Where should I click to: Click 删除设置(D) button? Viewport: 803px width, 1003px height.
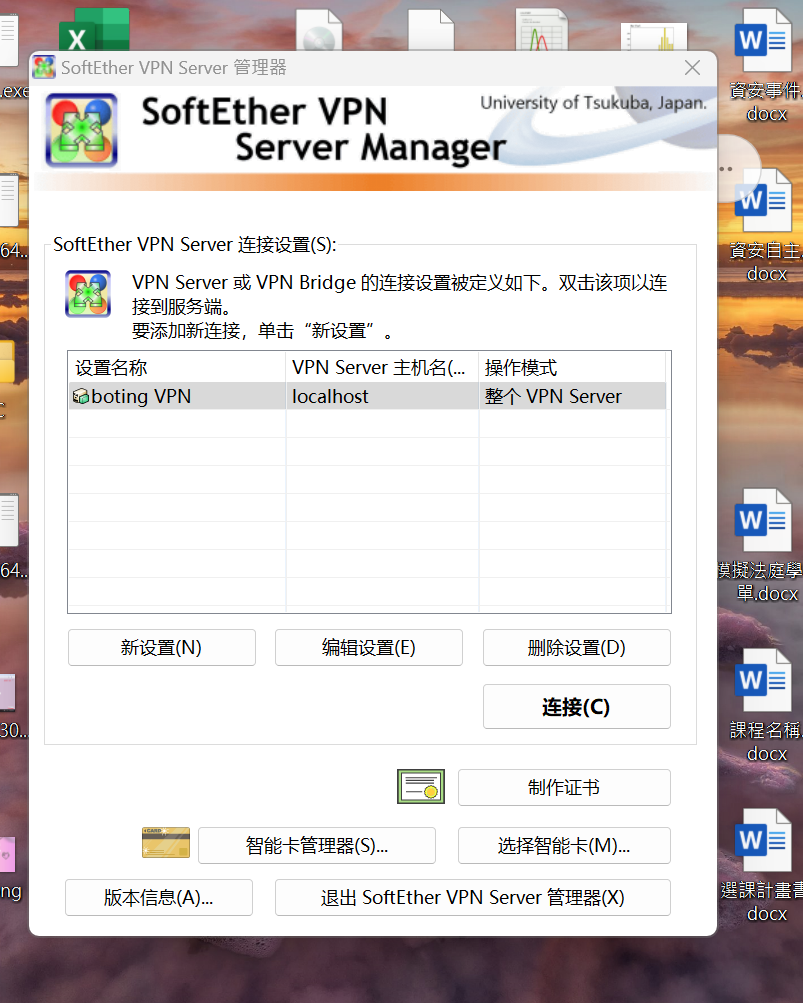(576, 647)
